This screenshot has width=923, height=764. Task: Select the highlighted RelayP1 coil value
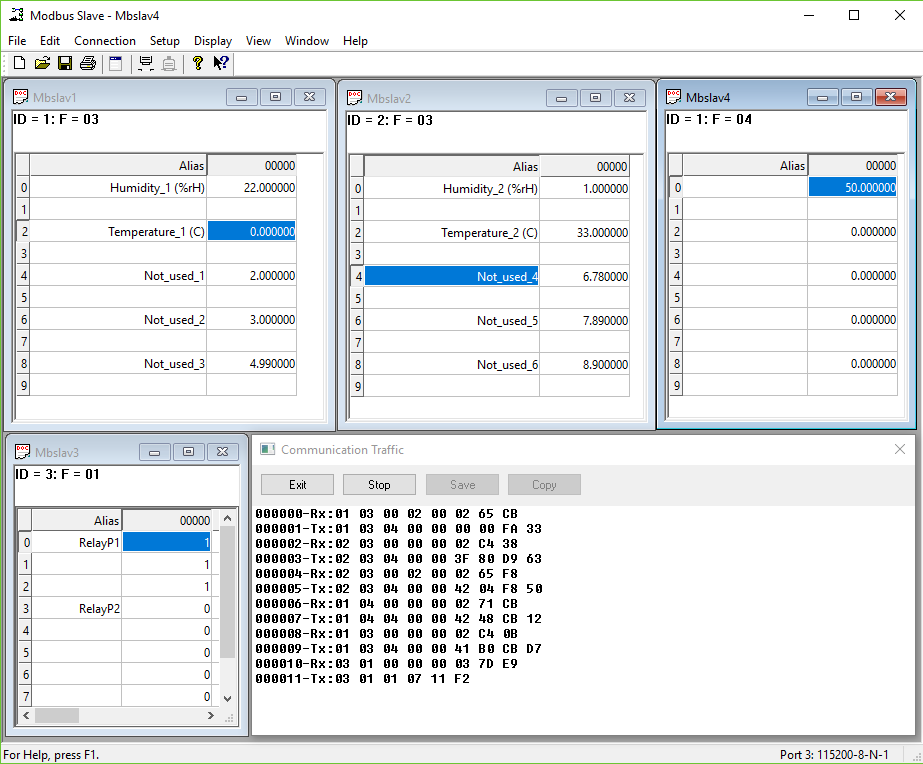[x=167, y=543]
